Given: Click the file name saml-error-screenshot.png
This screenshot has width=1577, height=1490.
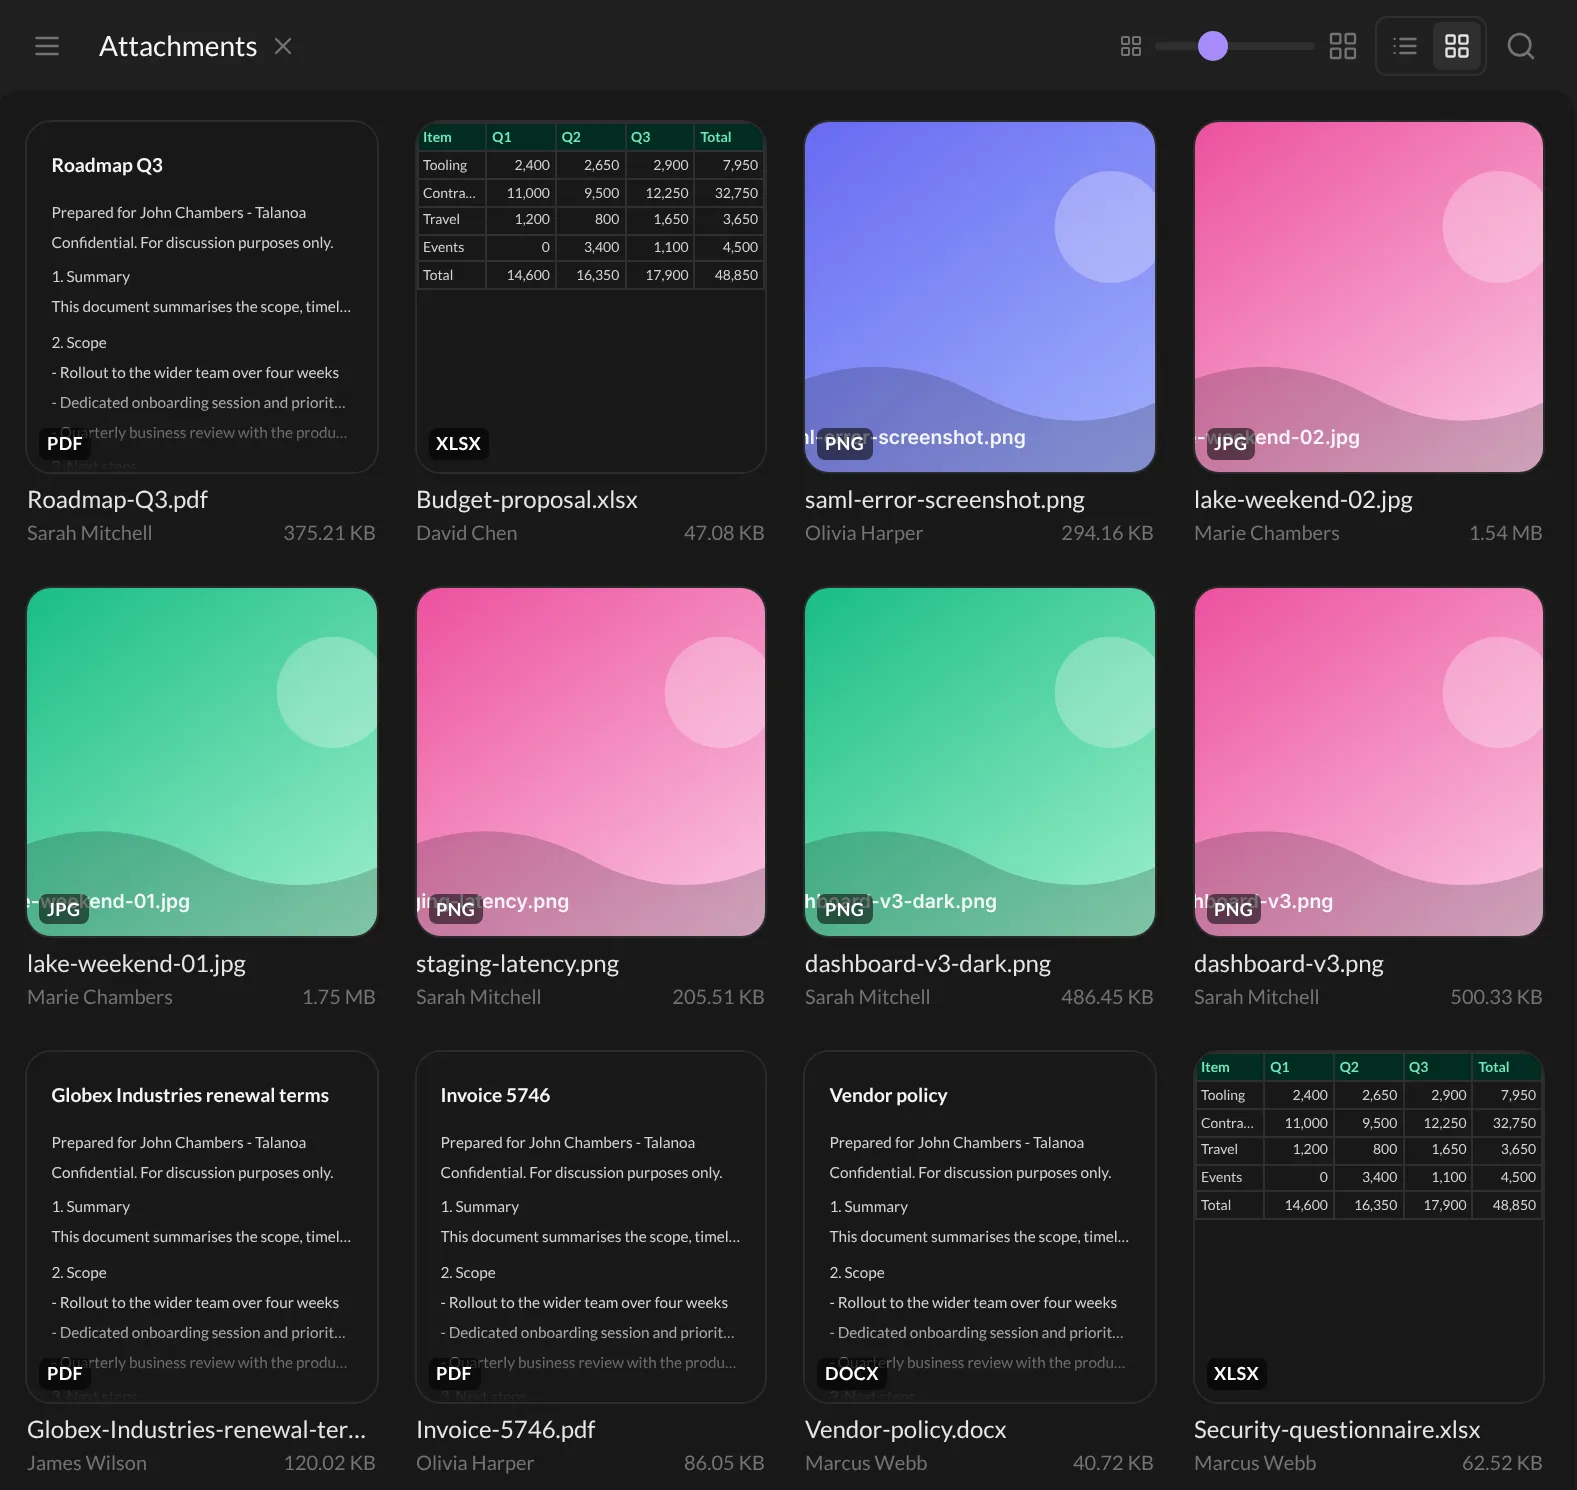Looking at the screenshot, I should click(x=945, y=499).
